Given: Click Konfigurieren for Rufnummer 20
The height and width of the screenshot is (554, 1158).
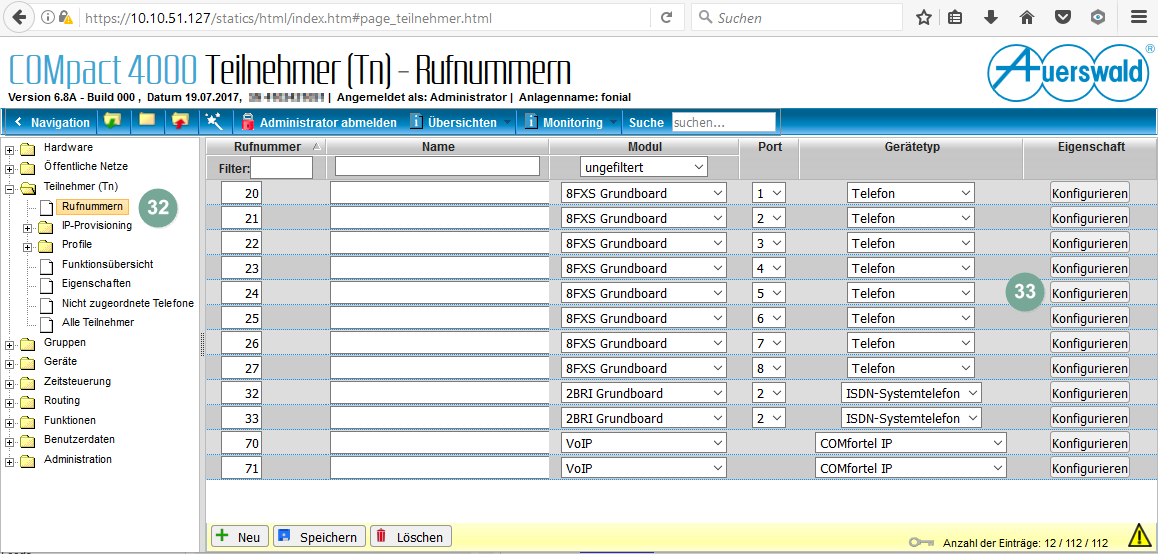Looking at the screenshot, I should point(1090,194).
